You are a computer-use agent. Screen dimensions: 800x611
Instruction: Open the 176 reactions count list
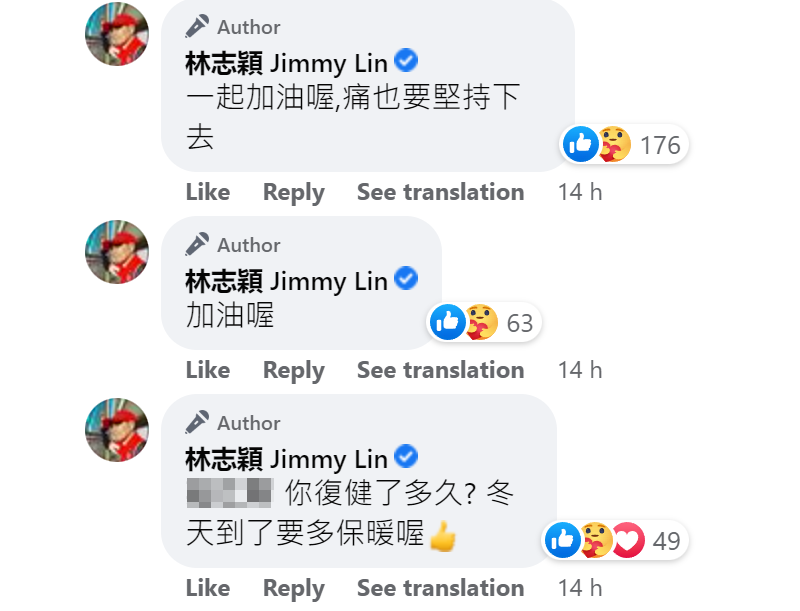(x=660, y=145)
